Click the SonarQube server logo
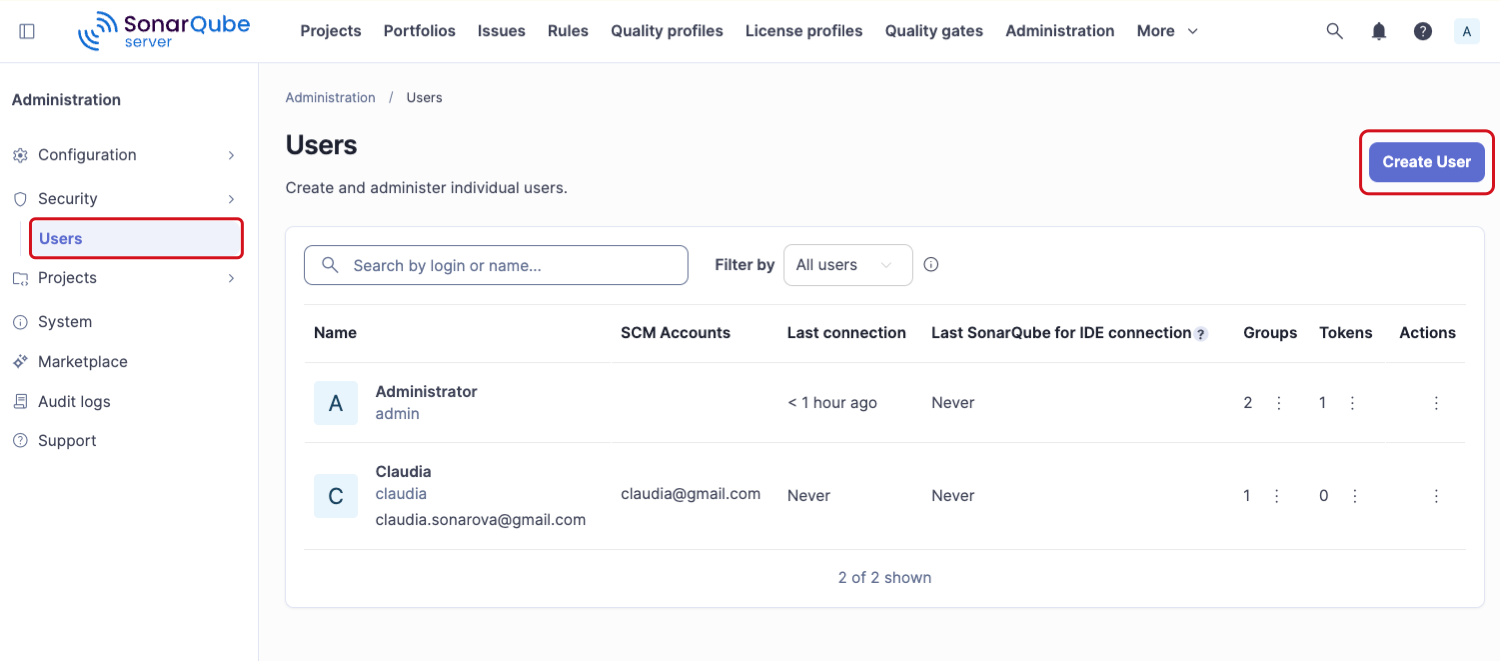 [164, 31]
